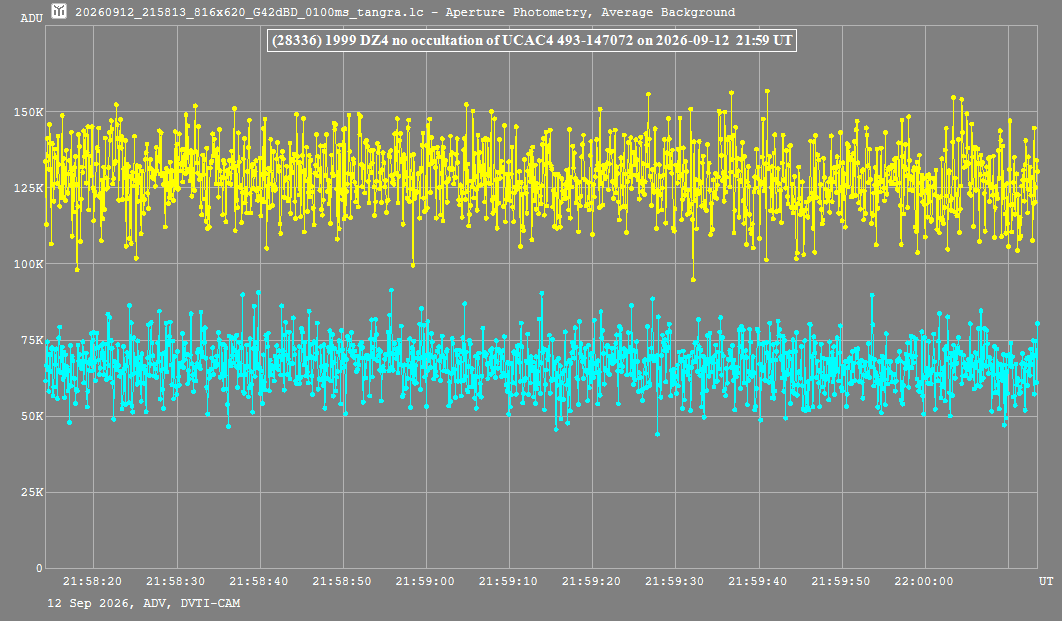
Task: Click the '21:58:50' time axis label
Action: tap(342, 581)
